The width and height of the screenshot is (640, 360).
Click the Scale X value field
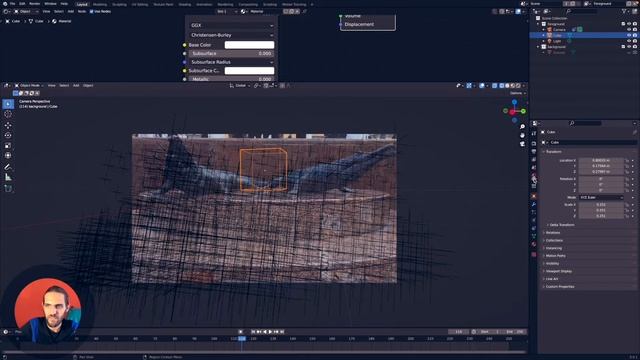[x=601, y=204]
